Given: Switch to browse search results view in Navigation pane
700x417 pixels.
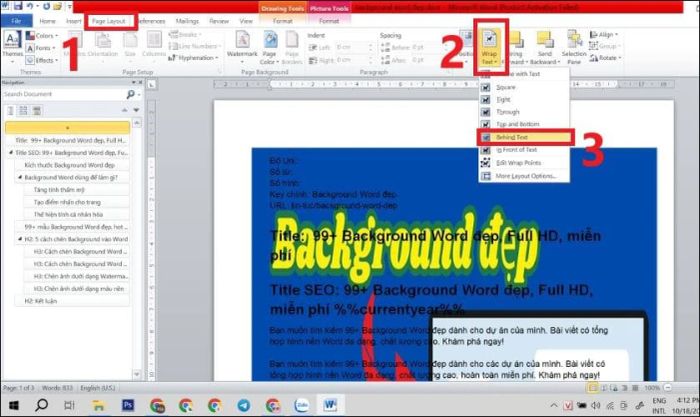Looking at the screenshot, I should point(37,110).
